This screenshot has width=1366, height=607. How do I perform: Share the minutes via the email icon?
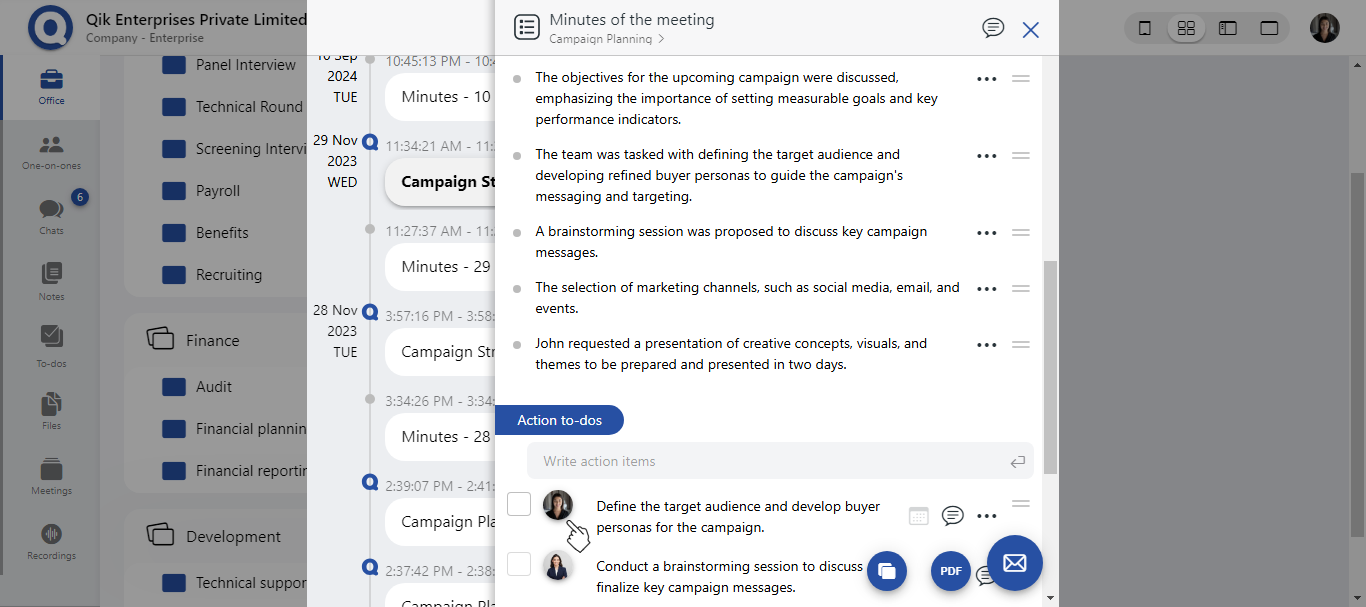tap(1014, 563)
